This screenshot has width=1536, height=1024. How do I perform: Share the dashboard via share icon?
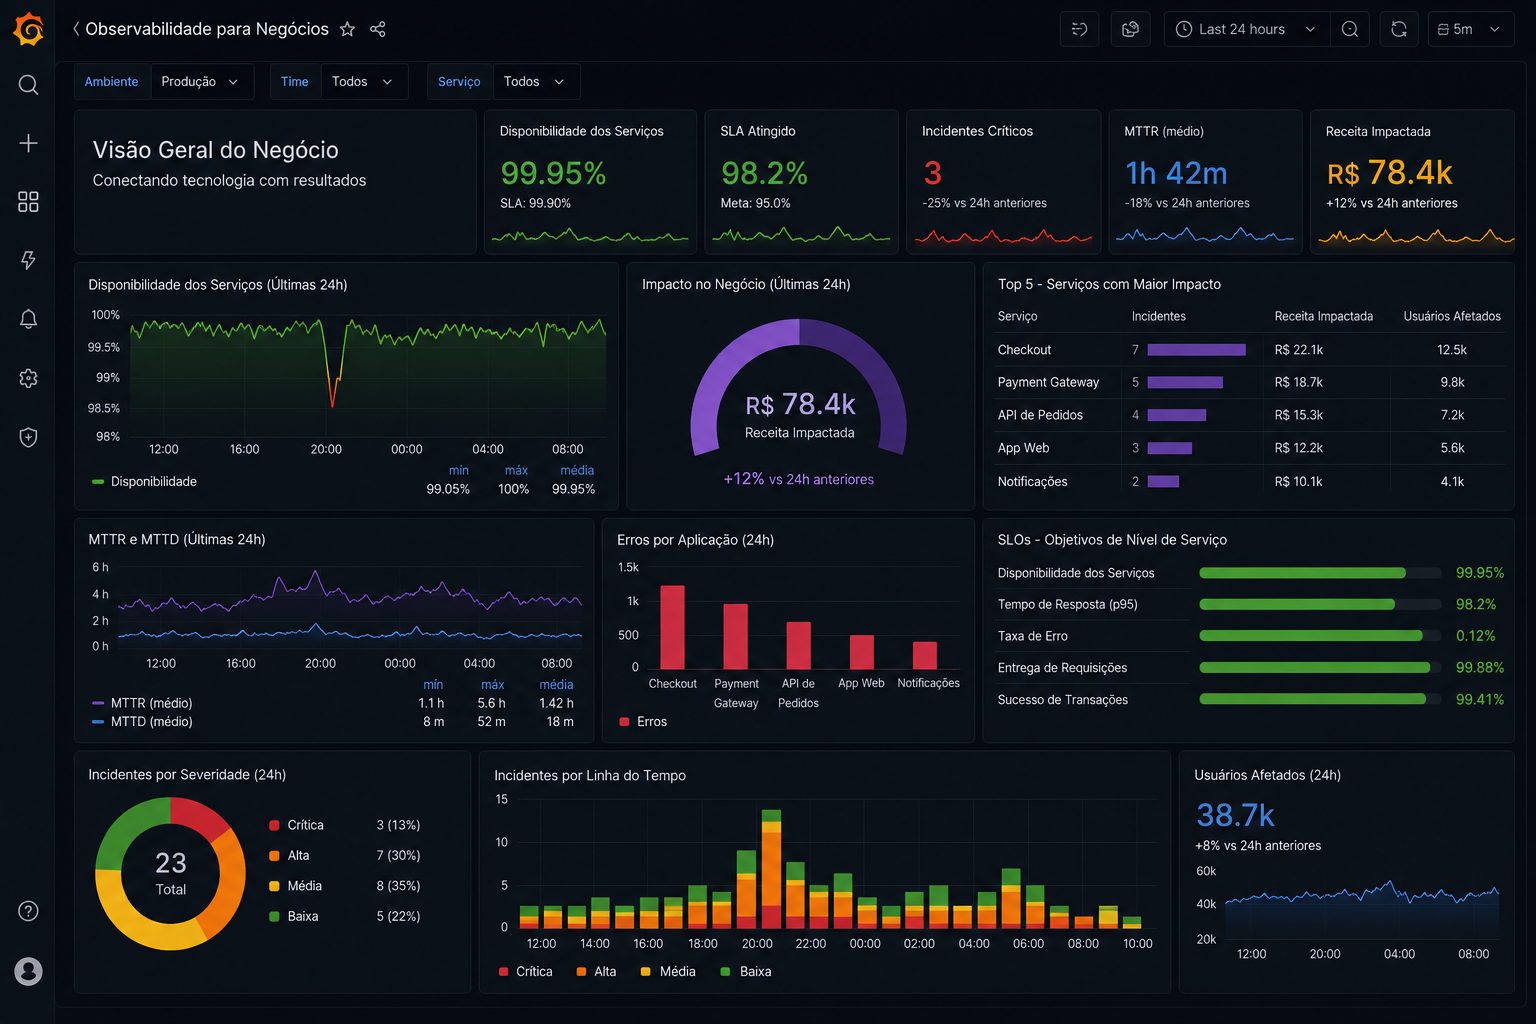378,29
